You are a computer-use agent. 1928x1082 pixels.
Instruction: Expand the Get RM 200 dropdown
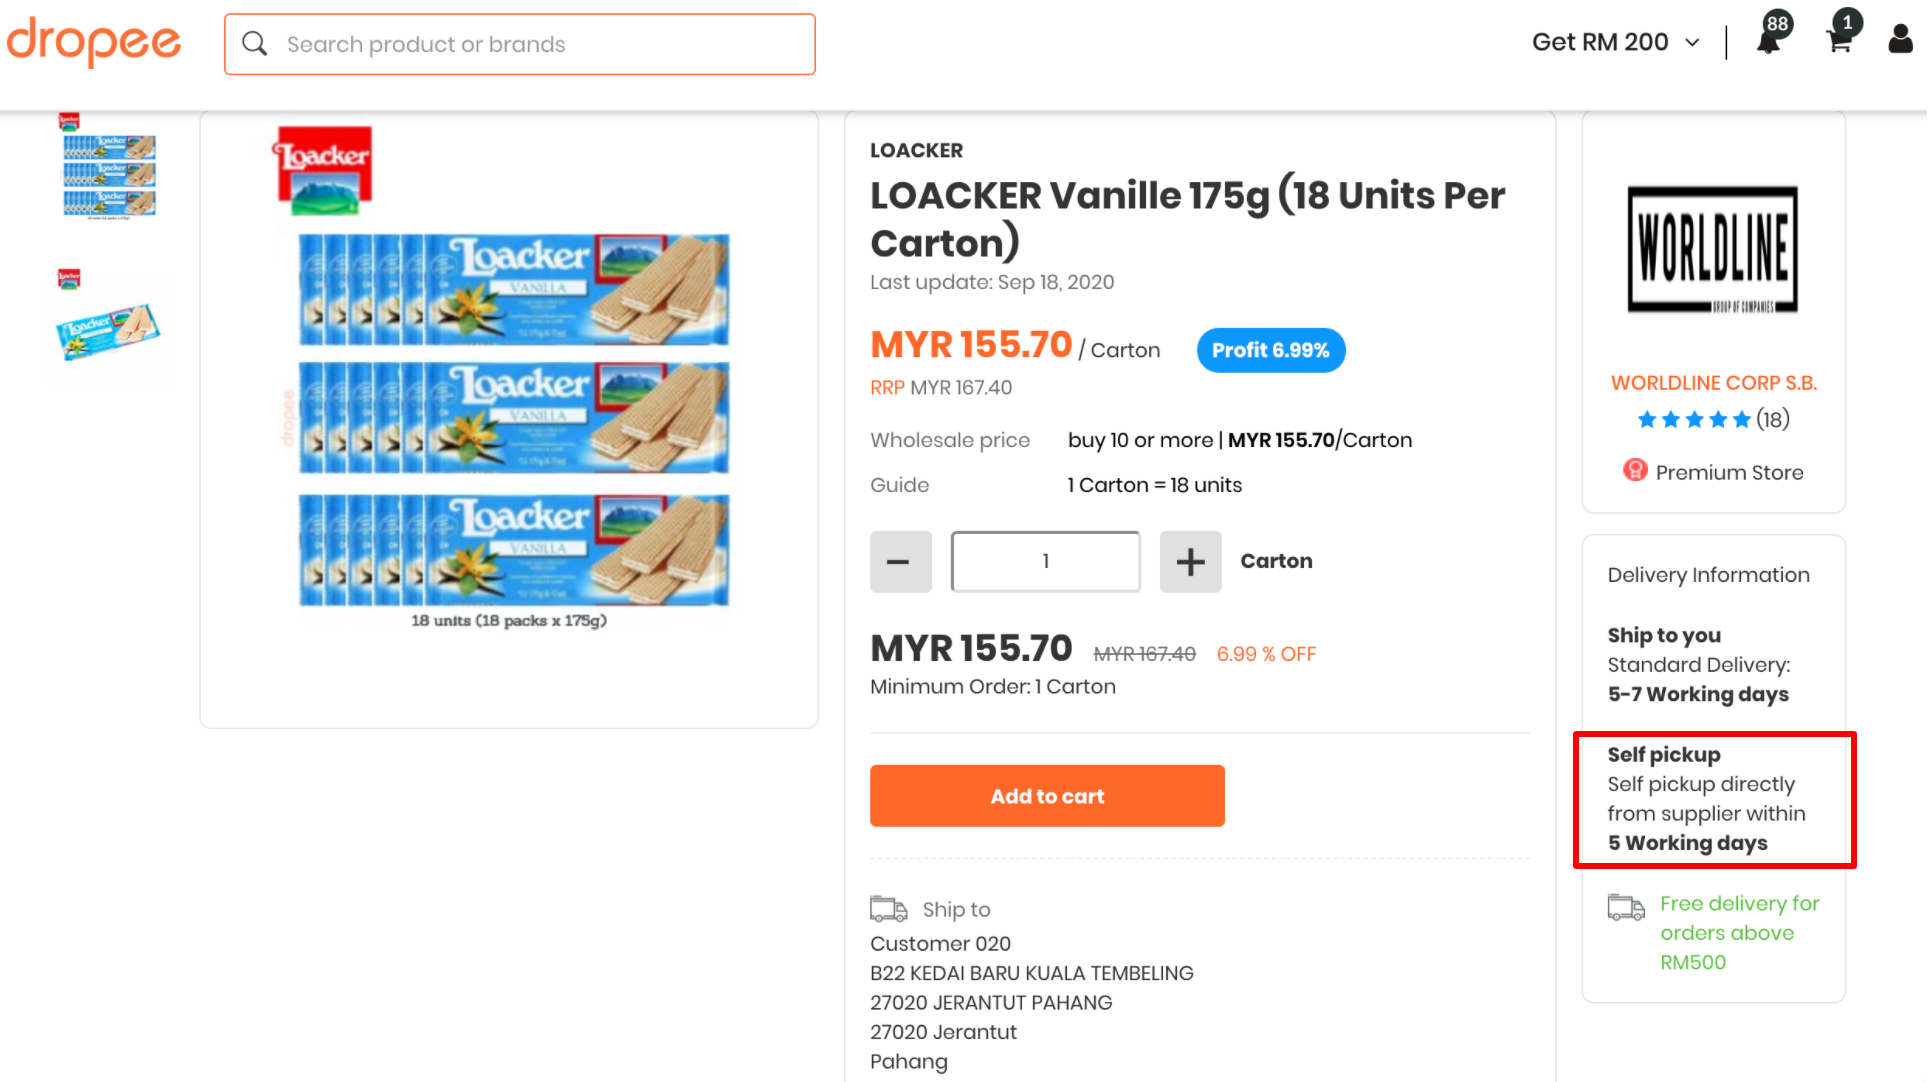pos(1616,42)
